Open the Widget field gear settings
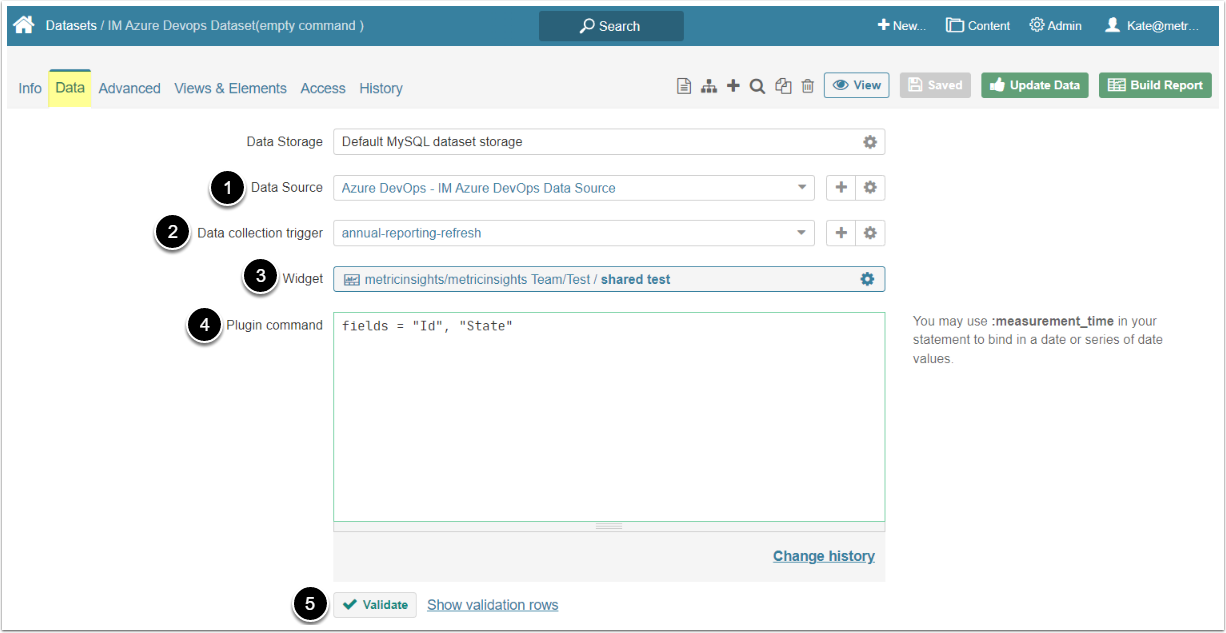The height and width of the screenshot is (633, 1226). coord(868,279)
